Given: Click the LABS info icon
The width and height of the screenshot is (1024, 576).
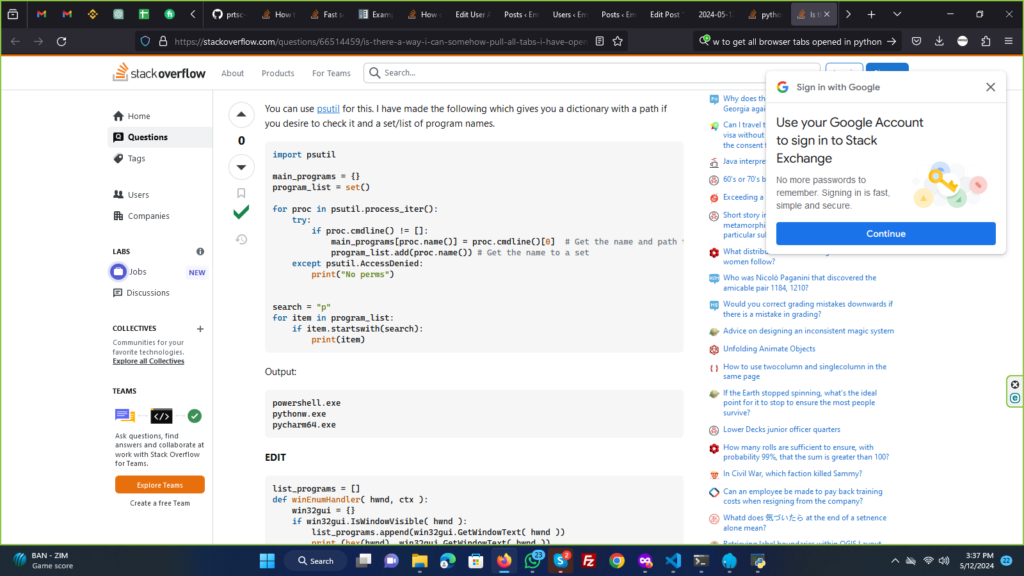Looking at the screenshot, I should (x=200, y=252).
